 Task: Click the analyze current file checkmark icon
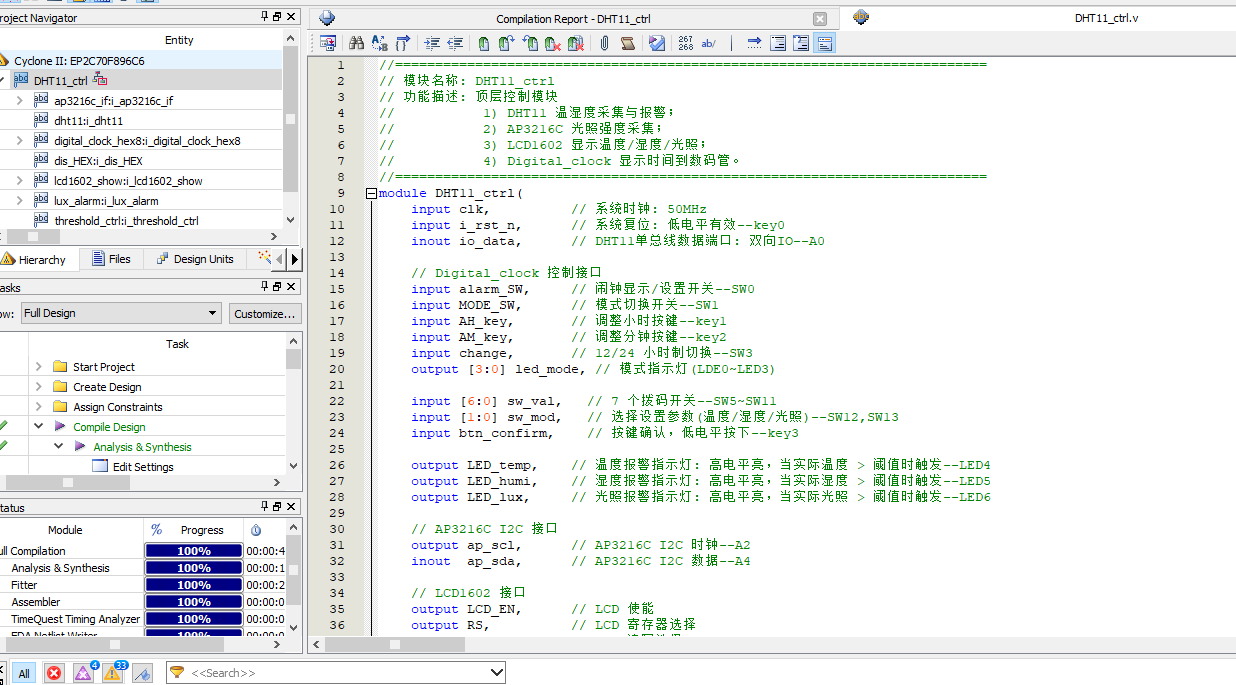click(x=657, y=43)
